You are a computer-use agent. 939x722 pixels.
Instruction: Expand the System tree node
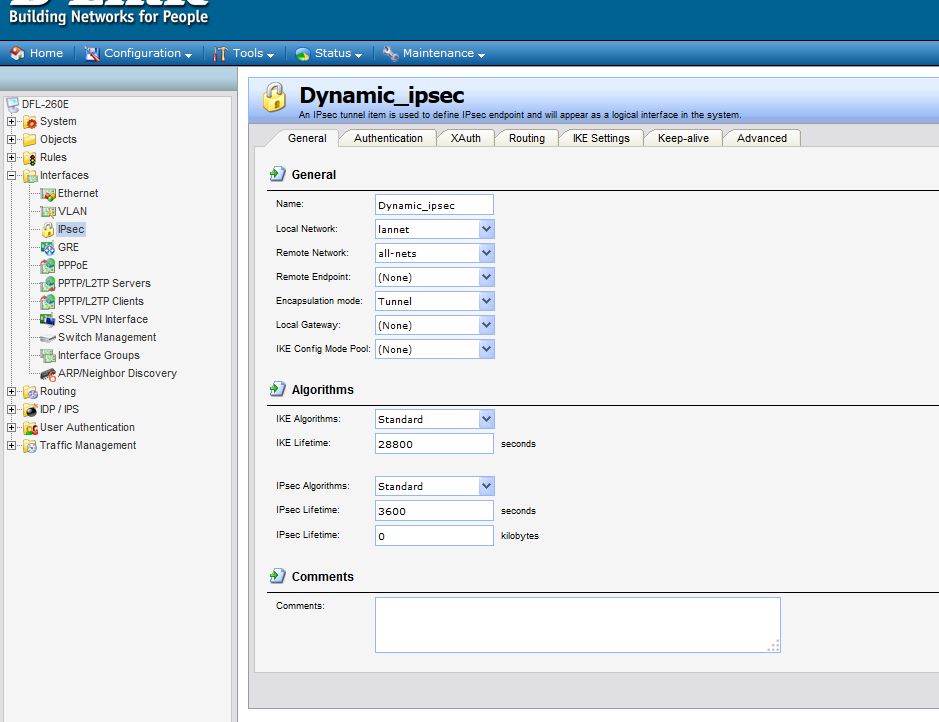[12, 121]
